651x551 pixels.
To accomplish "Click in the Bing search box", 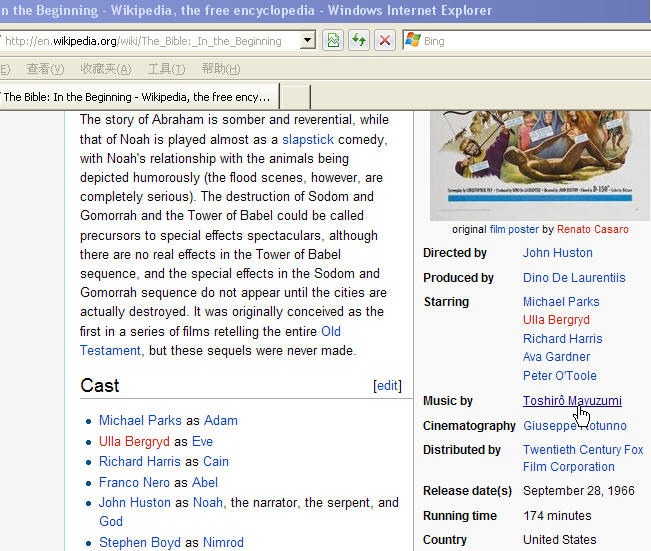I will (536, 41).
